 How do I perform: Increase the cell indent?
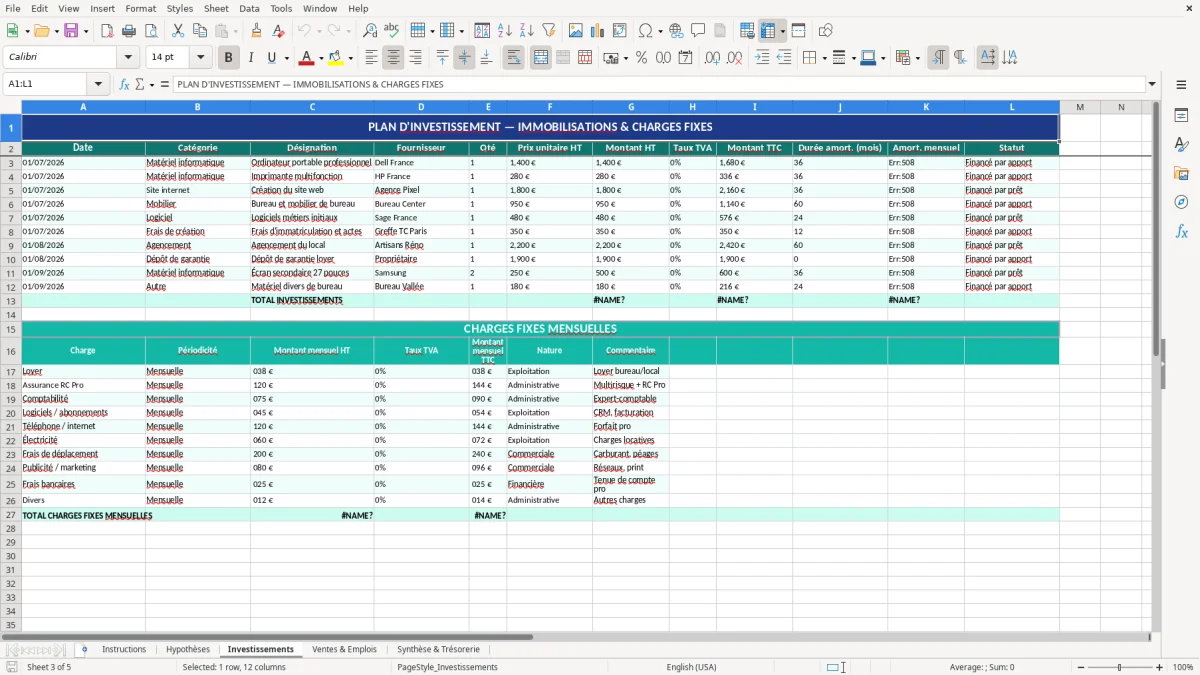(762, 58)
